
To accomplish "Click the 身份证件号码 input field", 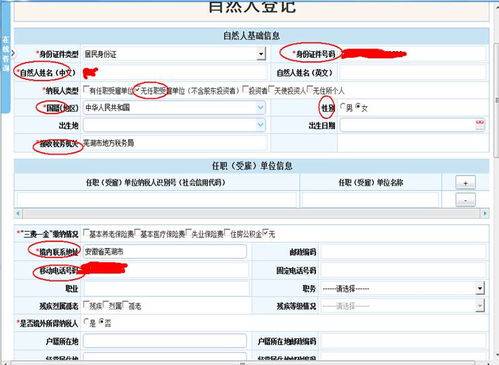I will [x=413, y=54].
